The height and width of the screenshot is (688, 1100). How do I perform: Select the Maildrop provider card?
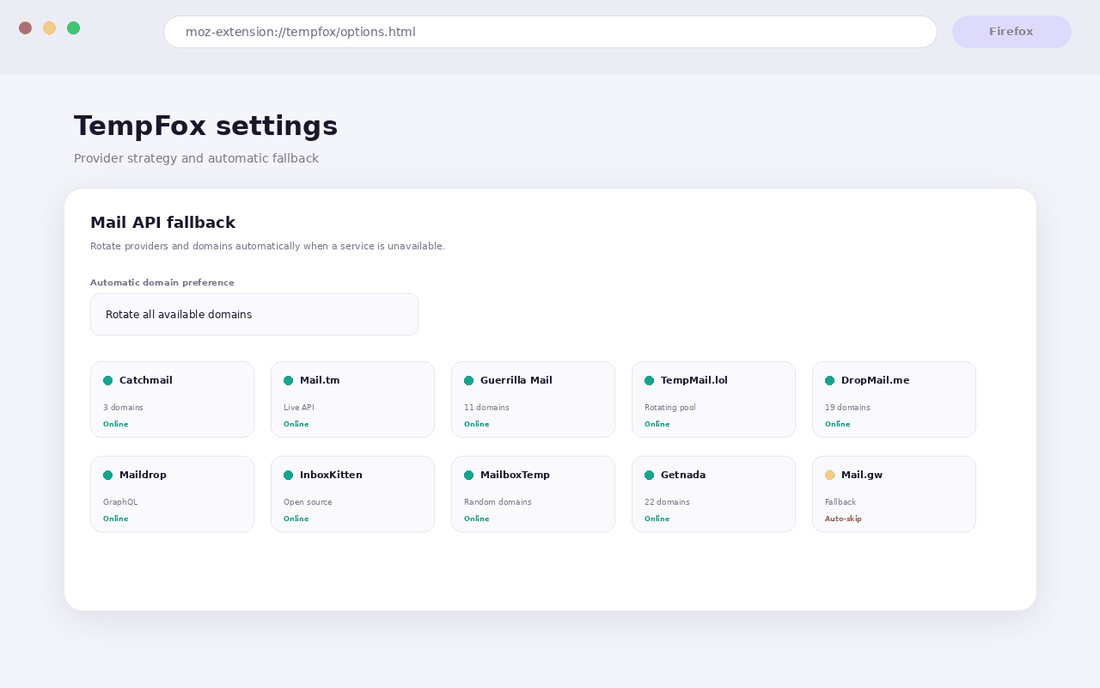172,494
